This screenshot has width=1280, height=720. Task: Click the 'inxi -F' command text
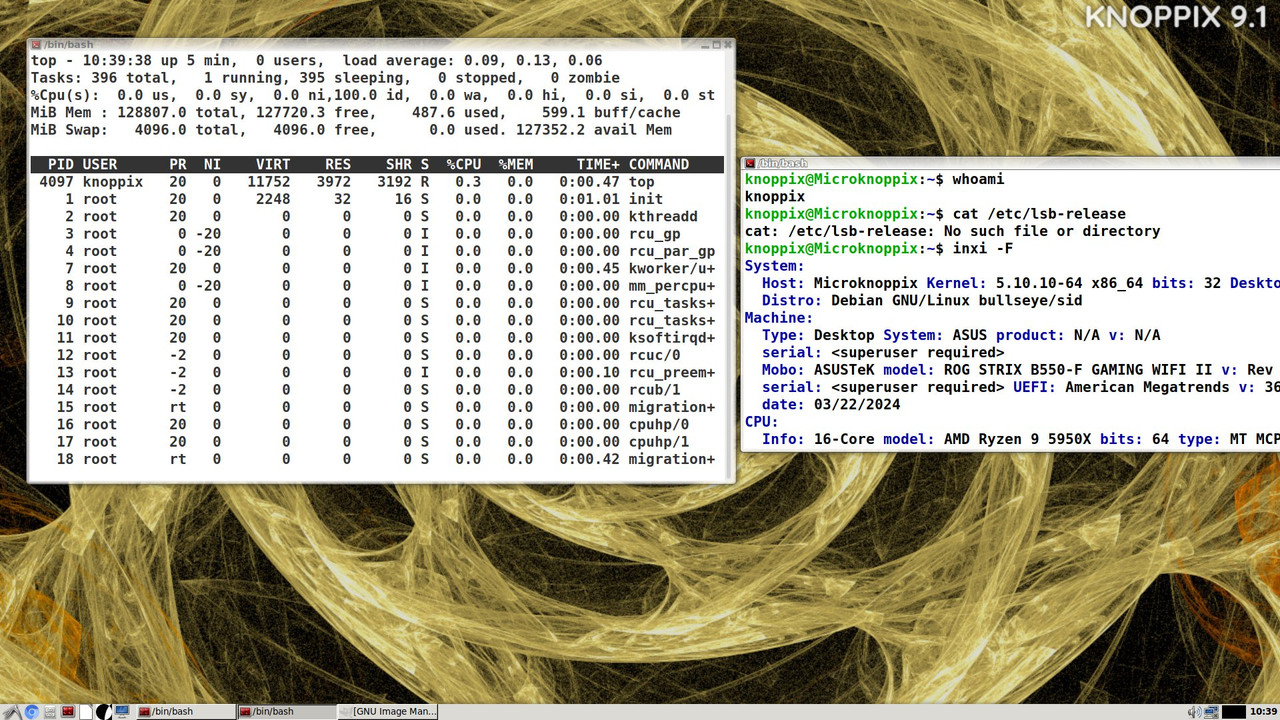982,249
